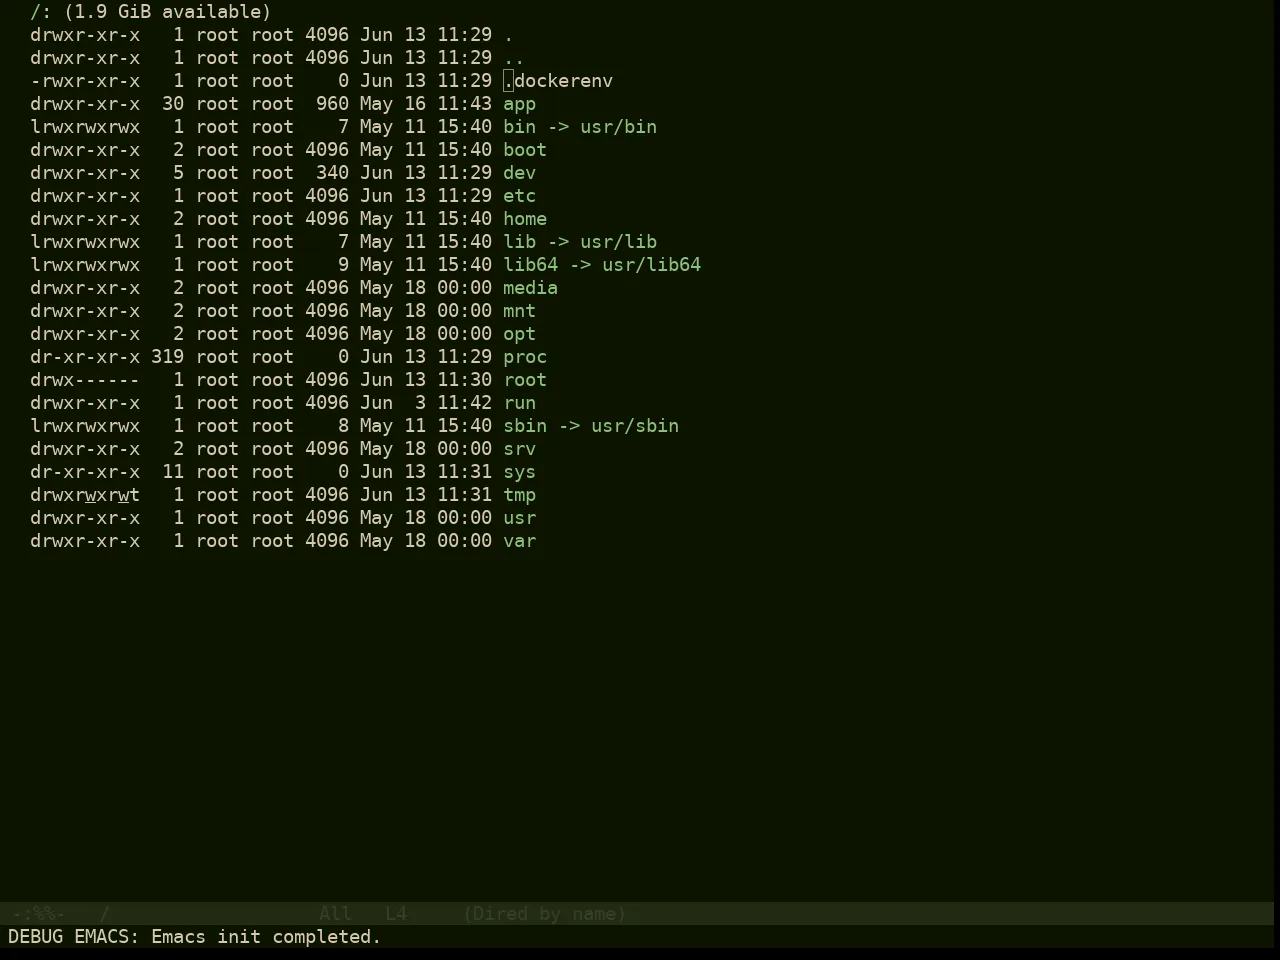This screenshot has width=1280, height=960.
Task: Follow the bin symlink entry
Action: pyautogui.click(x=519, y=127)
